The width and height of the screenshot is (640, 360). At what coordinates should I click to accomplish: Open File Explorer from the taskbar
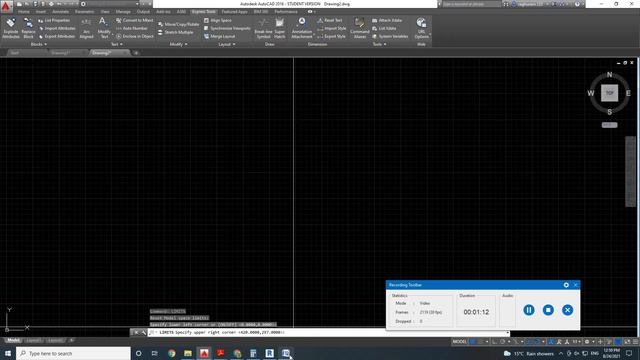pyautogui.click(x=188, y=353)
